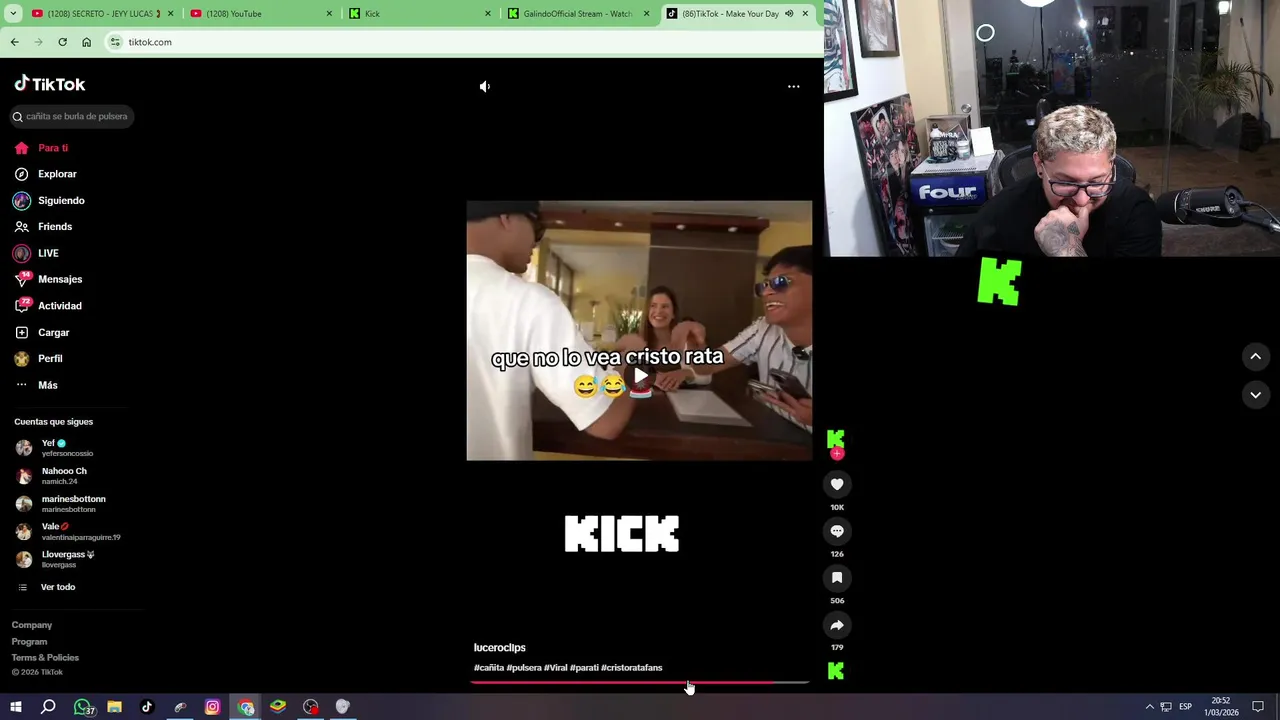Click the #cristoratafans hashtag
1280x720 pixels.
[x=631, y=668]
